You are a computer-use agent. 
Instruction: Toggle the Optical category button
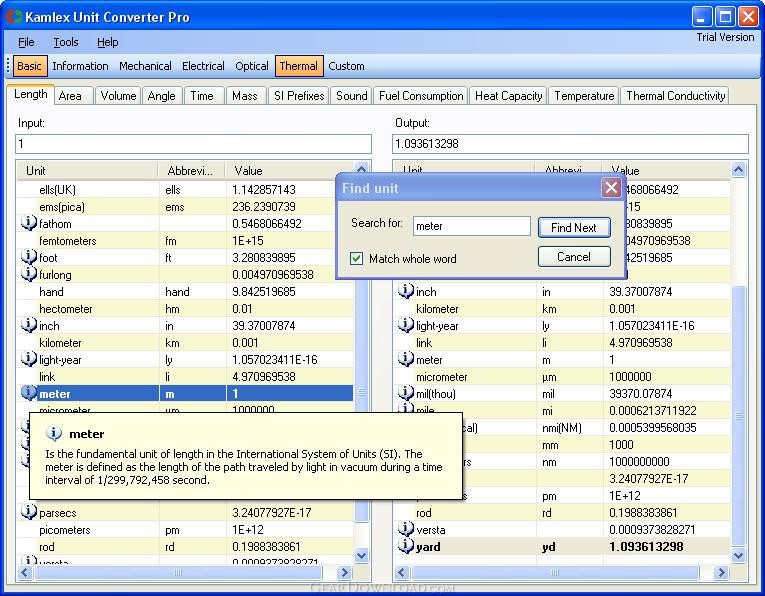pyautogui.click(x=252, y=66)
